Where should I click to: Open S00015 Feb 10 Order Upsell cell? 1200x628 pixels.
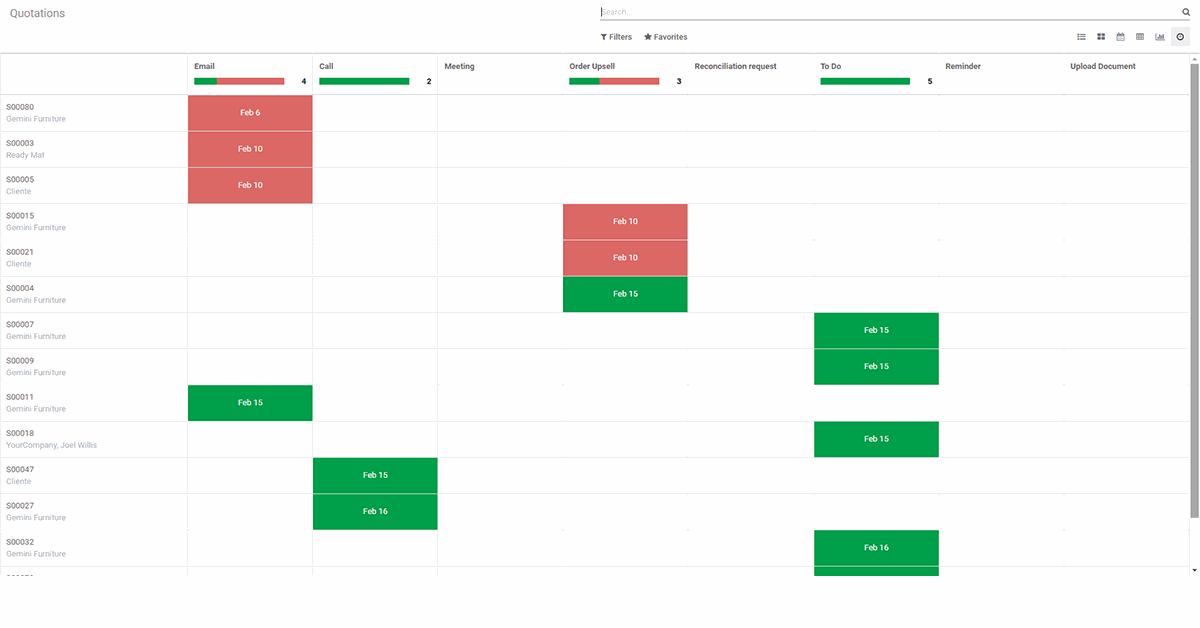[625, 222]
